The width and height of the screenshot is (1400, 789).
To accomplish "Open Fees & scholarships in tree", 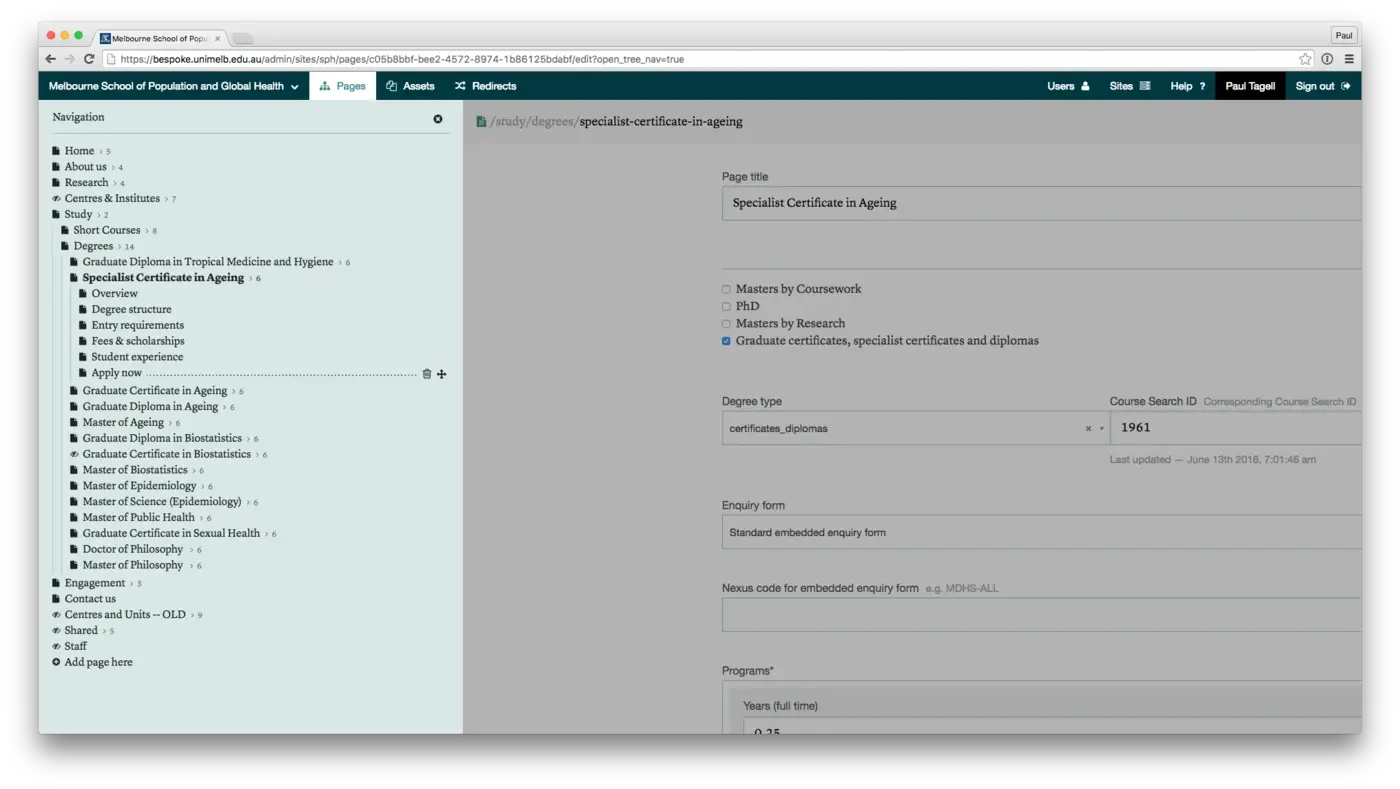I will (x=138, y=341).
